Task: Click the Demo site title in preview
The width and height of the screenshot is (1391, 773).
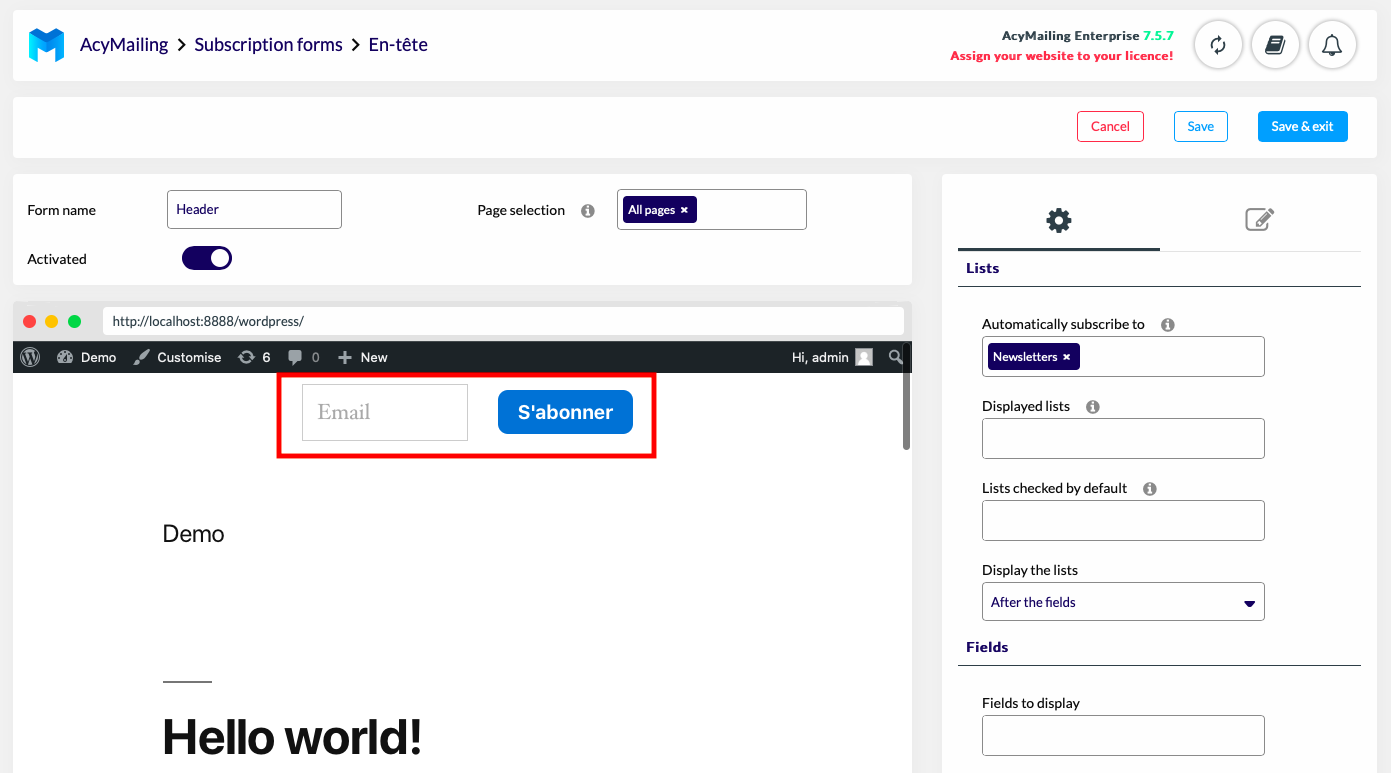Action: [194, 534]
